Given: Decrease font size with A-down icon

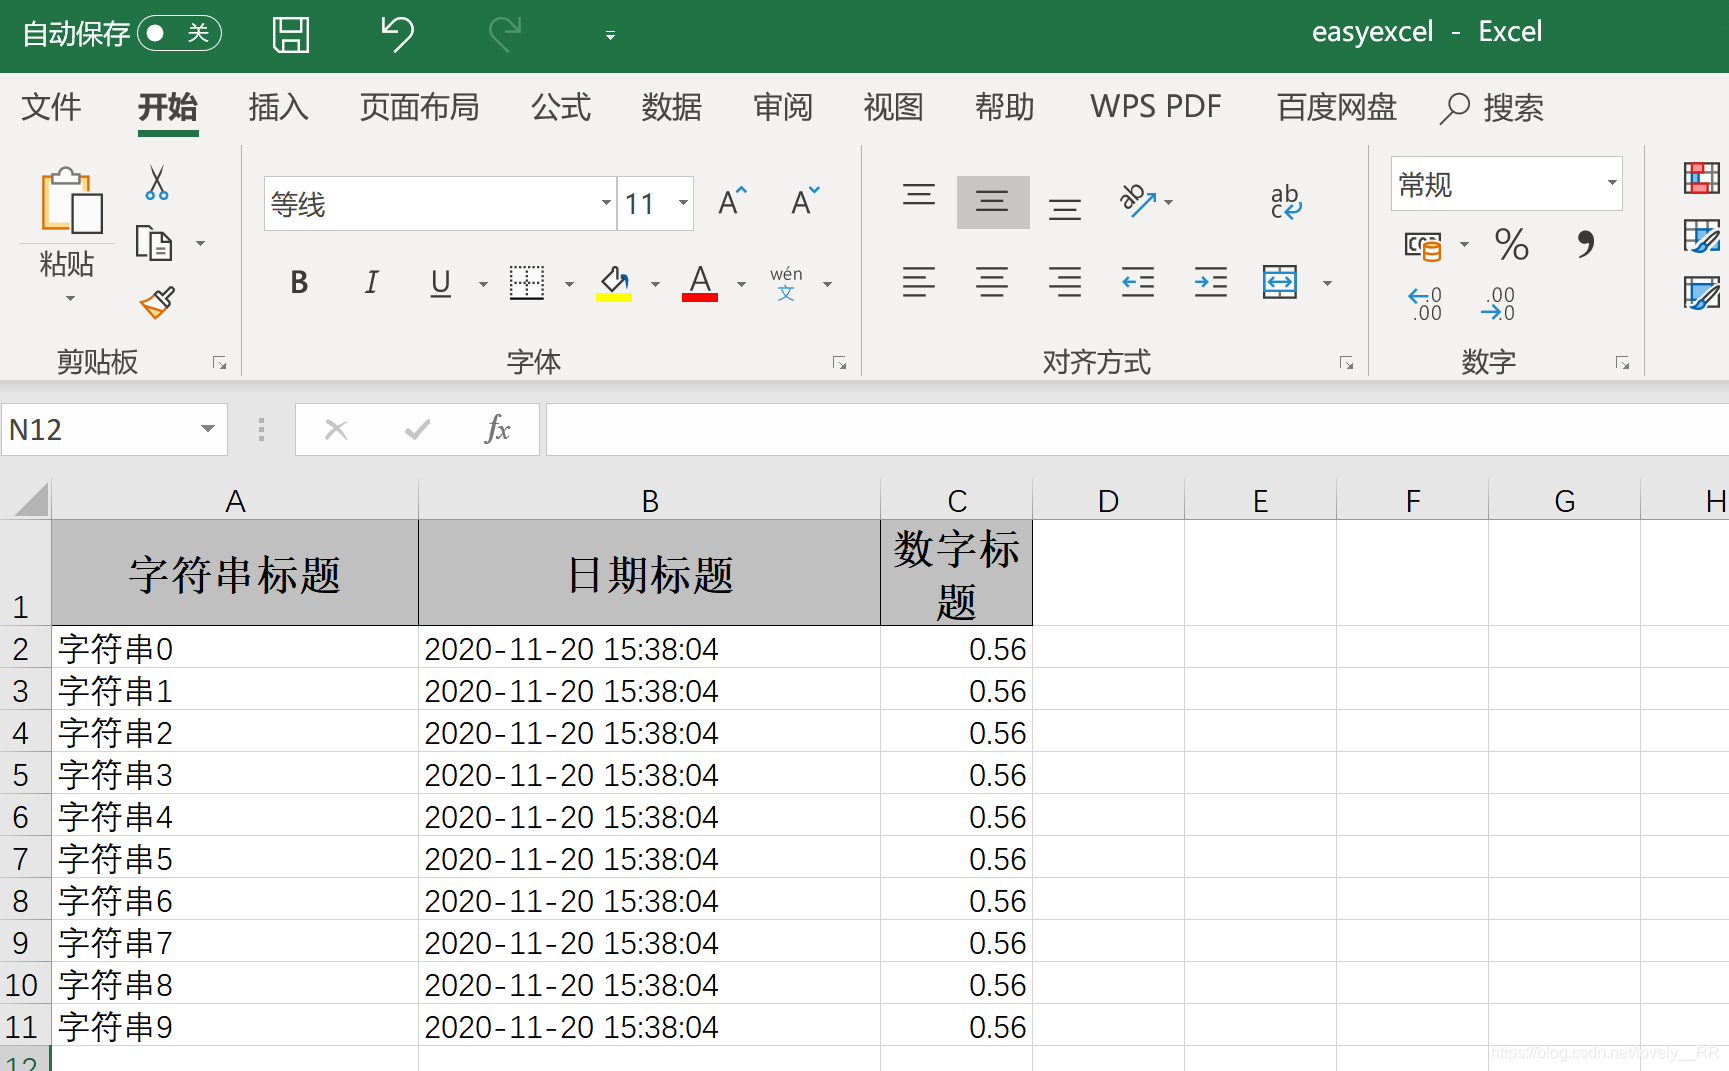Looking at the screenshot, I should tap(806, 202).
